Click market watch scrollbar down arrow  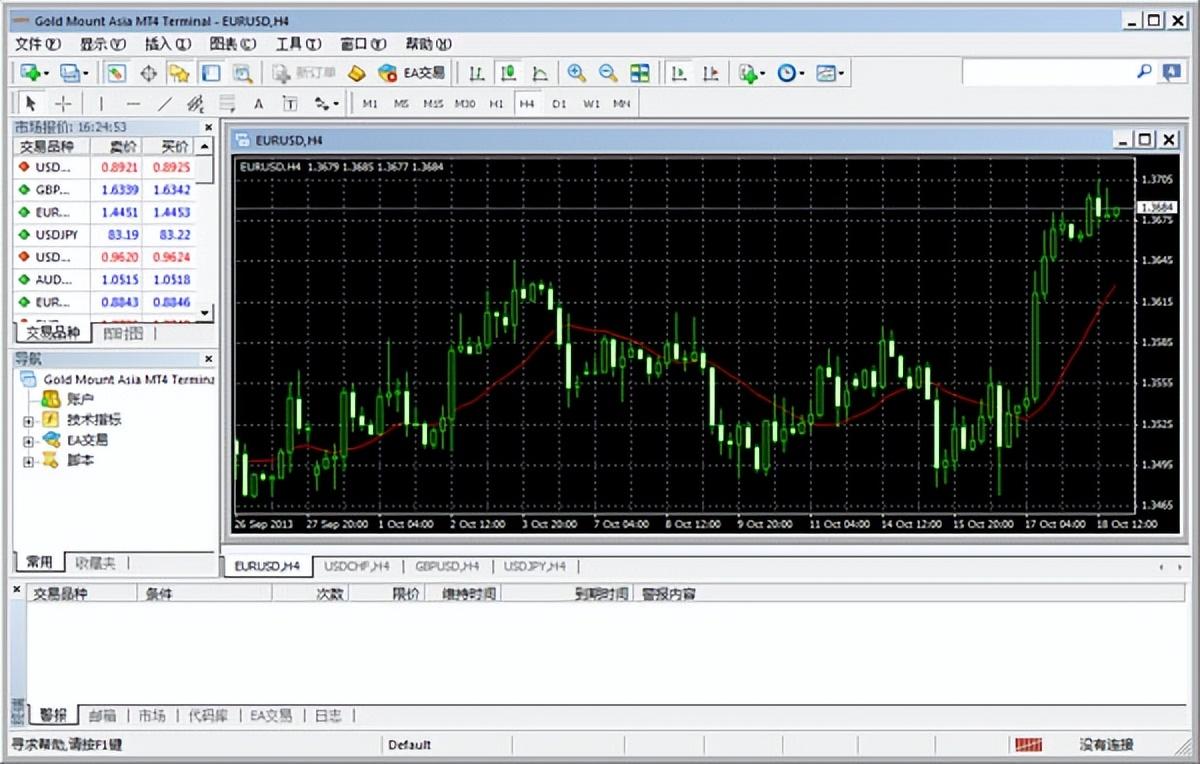click(205, 313)
